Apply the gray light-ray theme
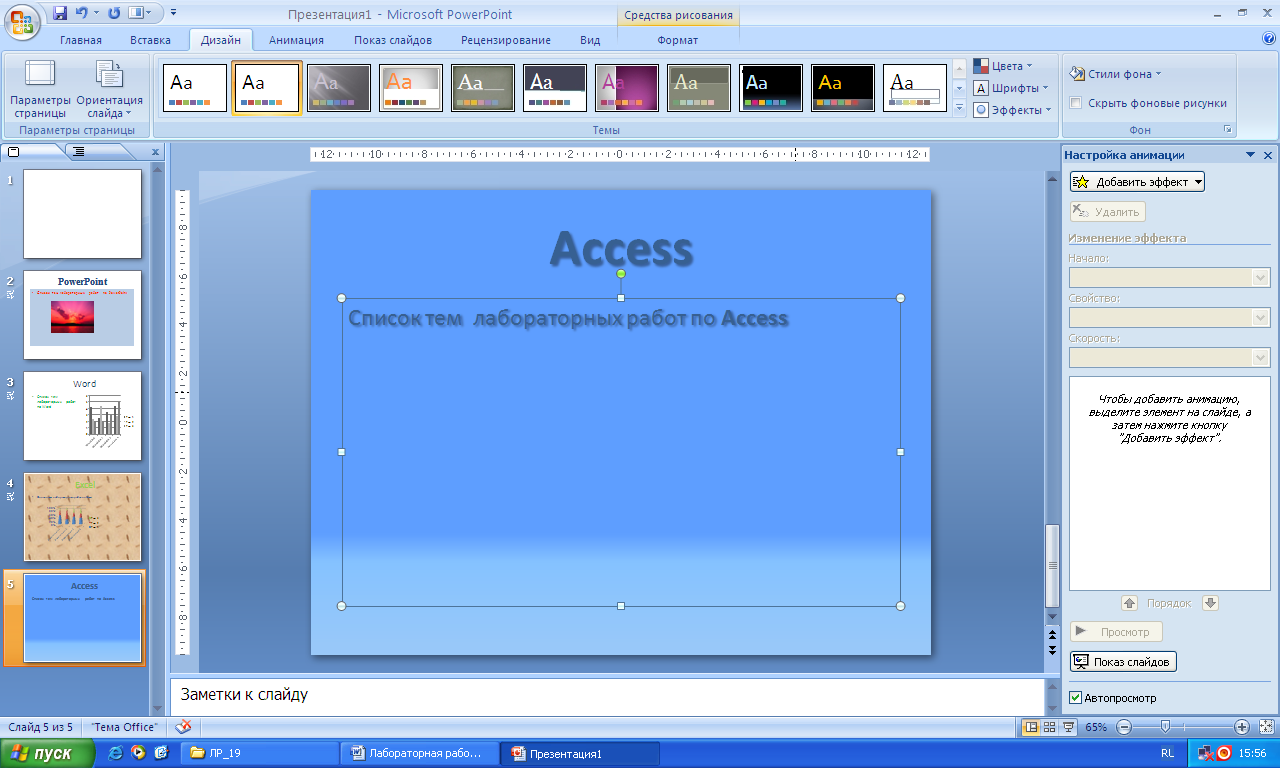Viewport: 1280px width, 768px height. coord(339,88)
